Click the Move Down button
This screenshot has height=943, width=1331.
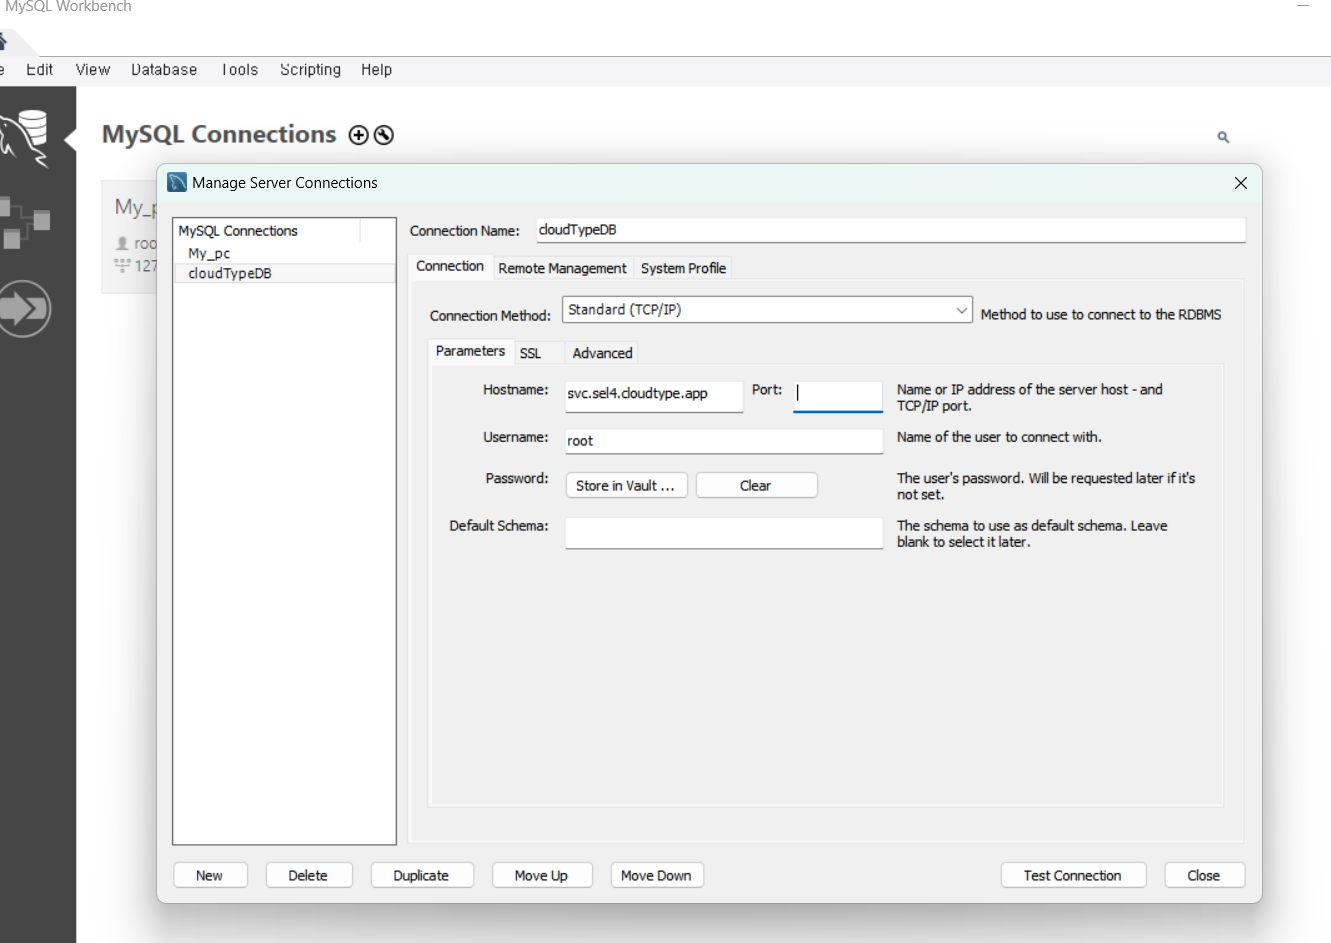pyautogui.click(x=656, y=875)
